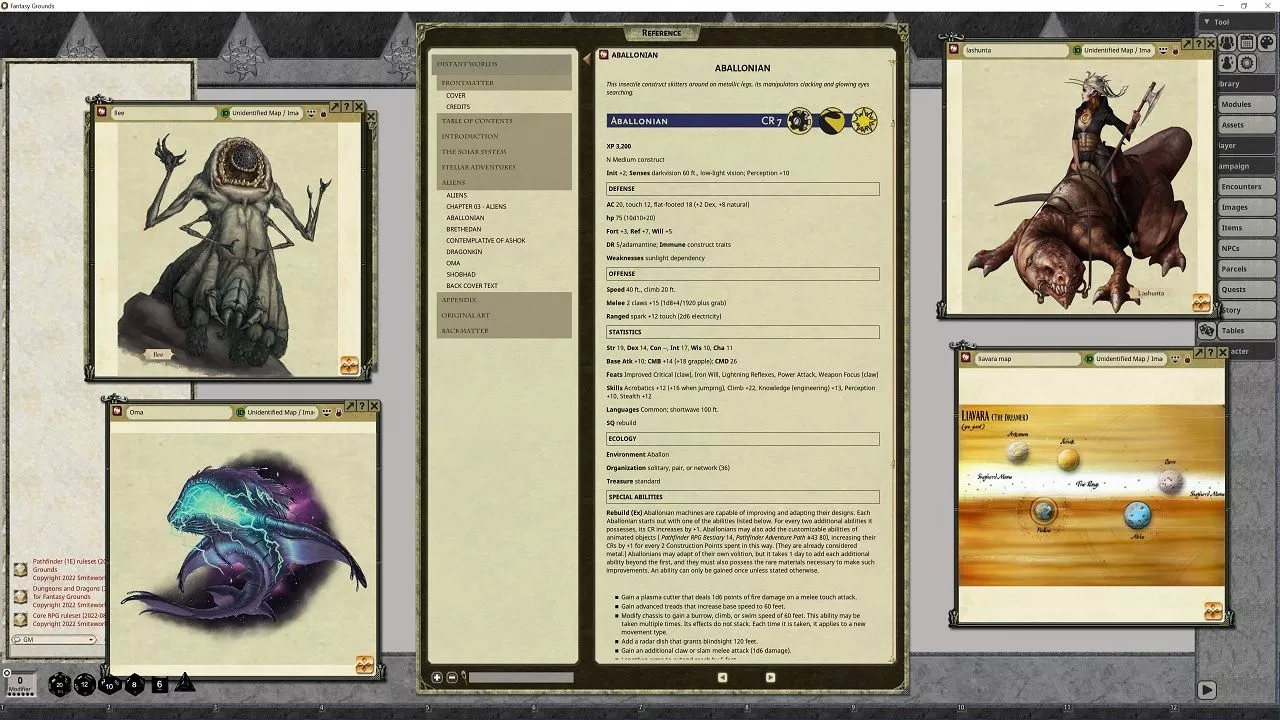The width and height of the screenshot is (1280, 720).
Task: Click the plus zoom button below index
Action: tap(437, 677)
